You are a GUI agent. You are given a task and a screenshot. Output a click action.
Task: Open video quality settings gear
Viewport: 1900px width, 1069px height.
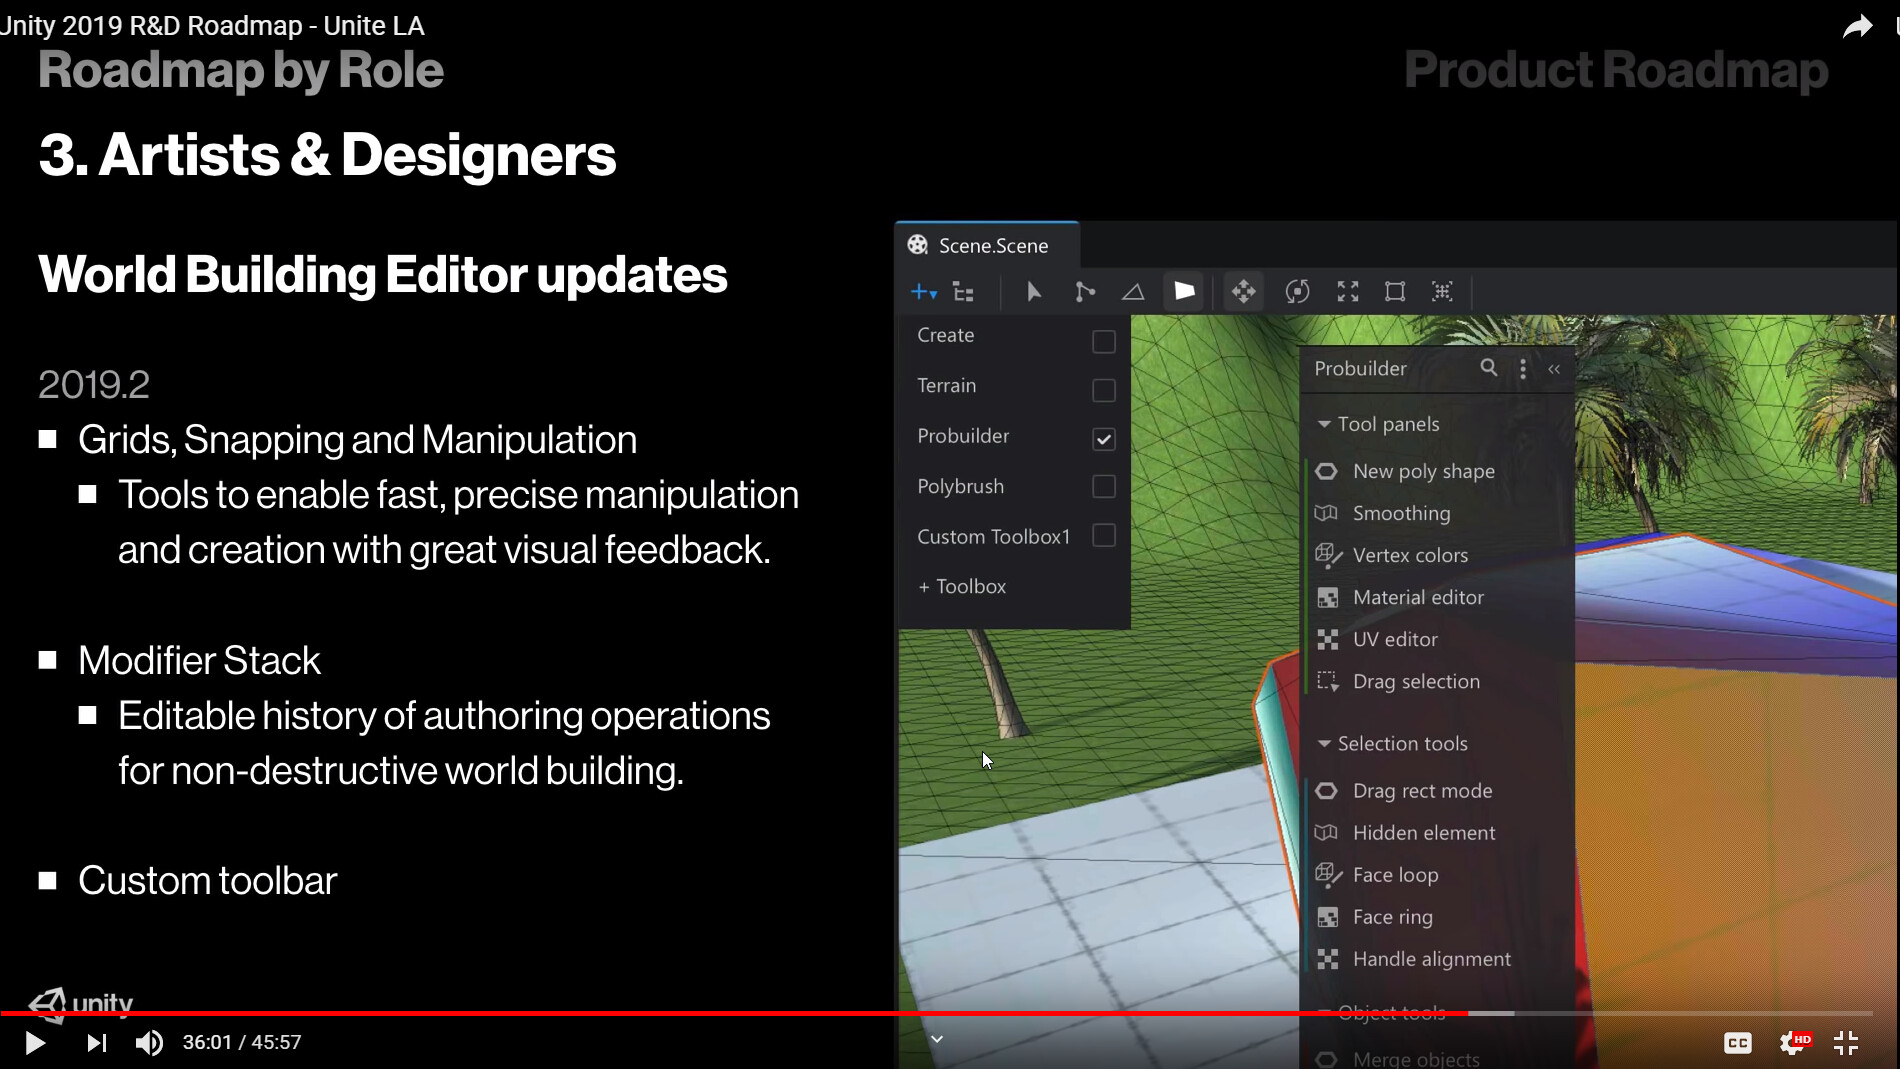[1795, 1043]
